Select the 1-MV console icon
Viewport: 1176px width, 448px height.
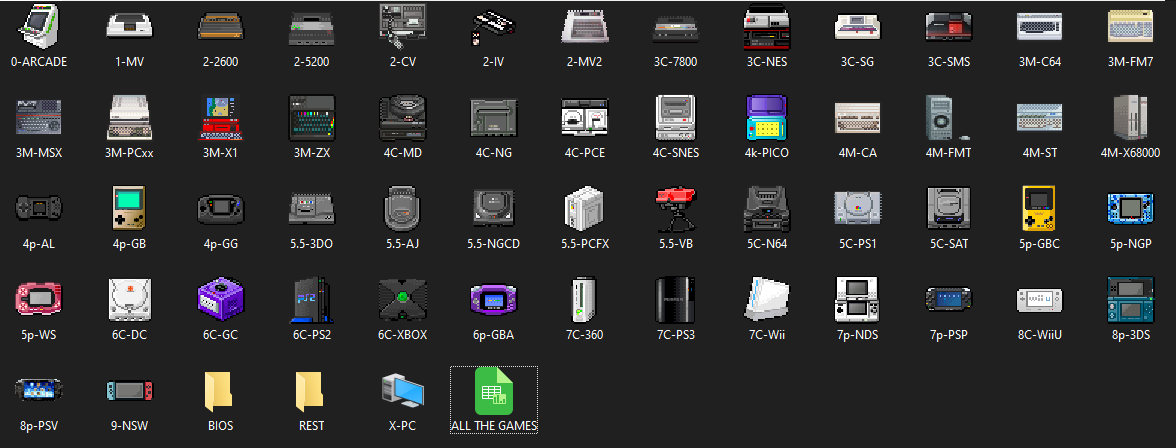point(130,26)
